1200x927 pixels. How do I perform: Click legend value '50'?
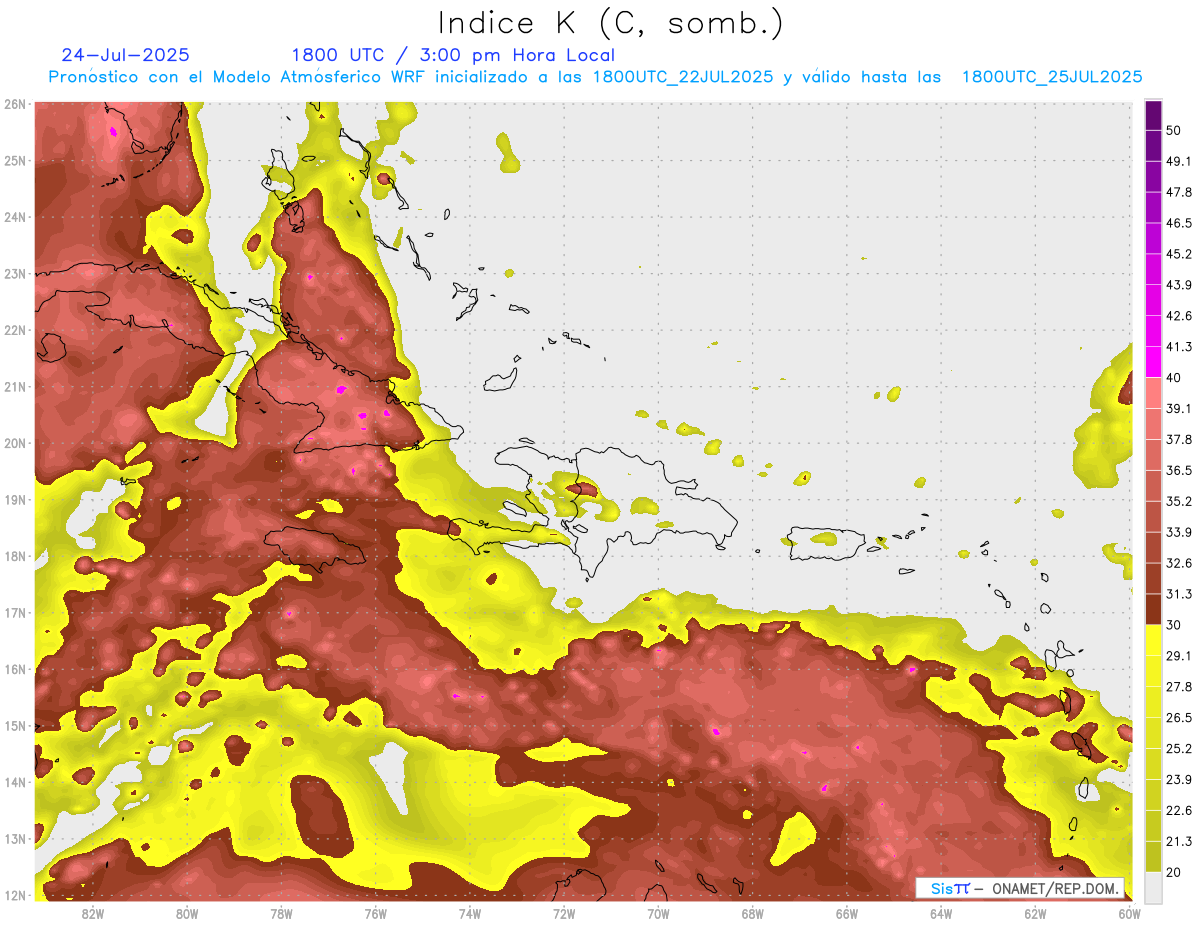[x=1174, y=130]
